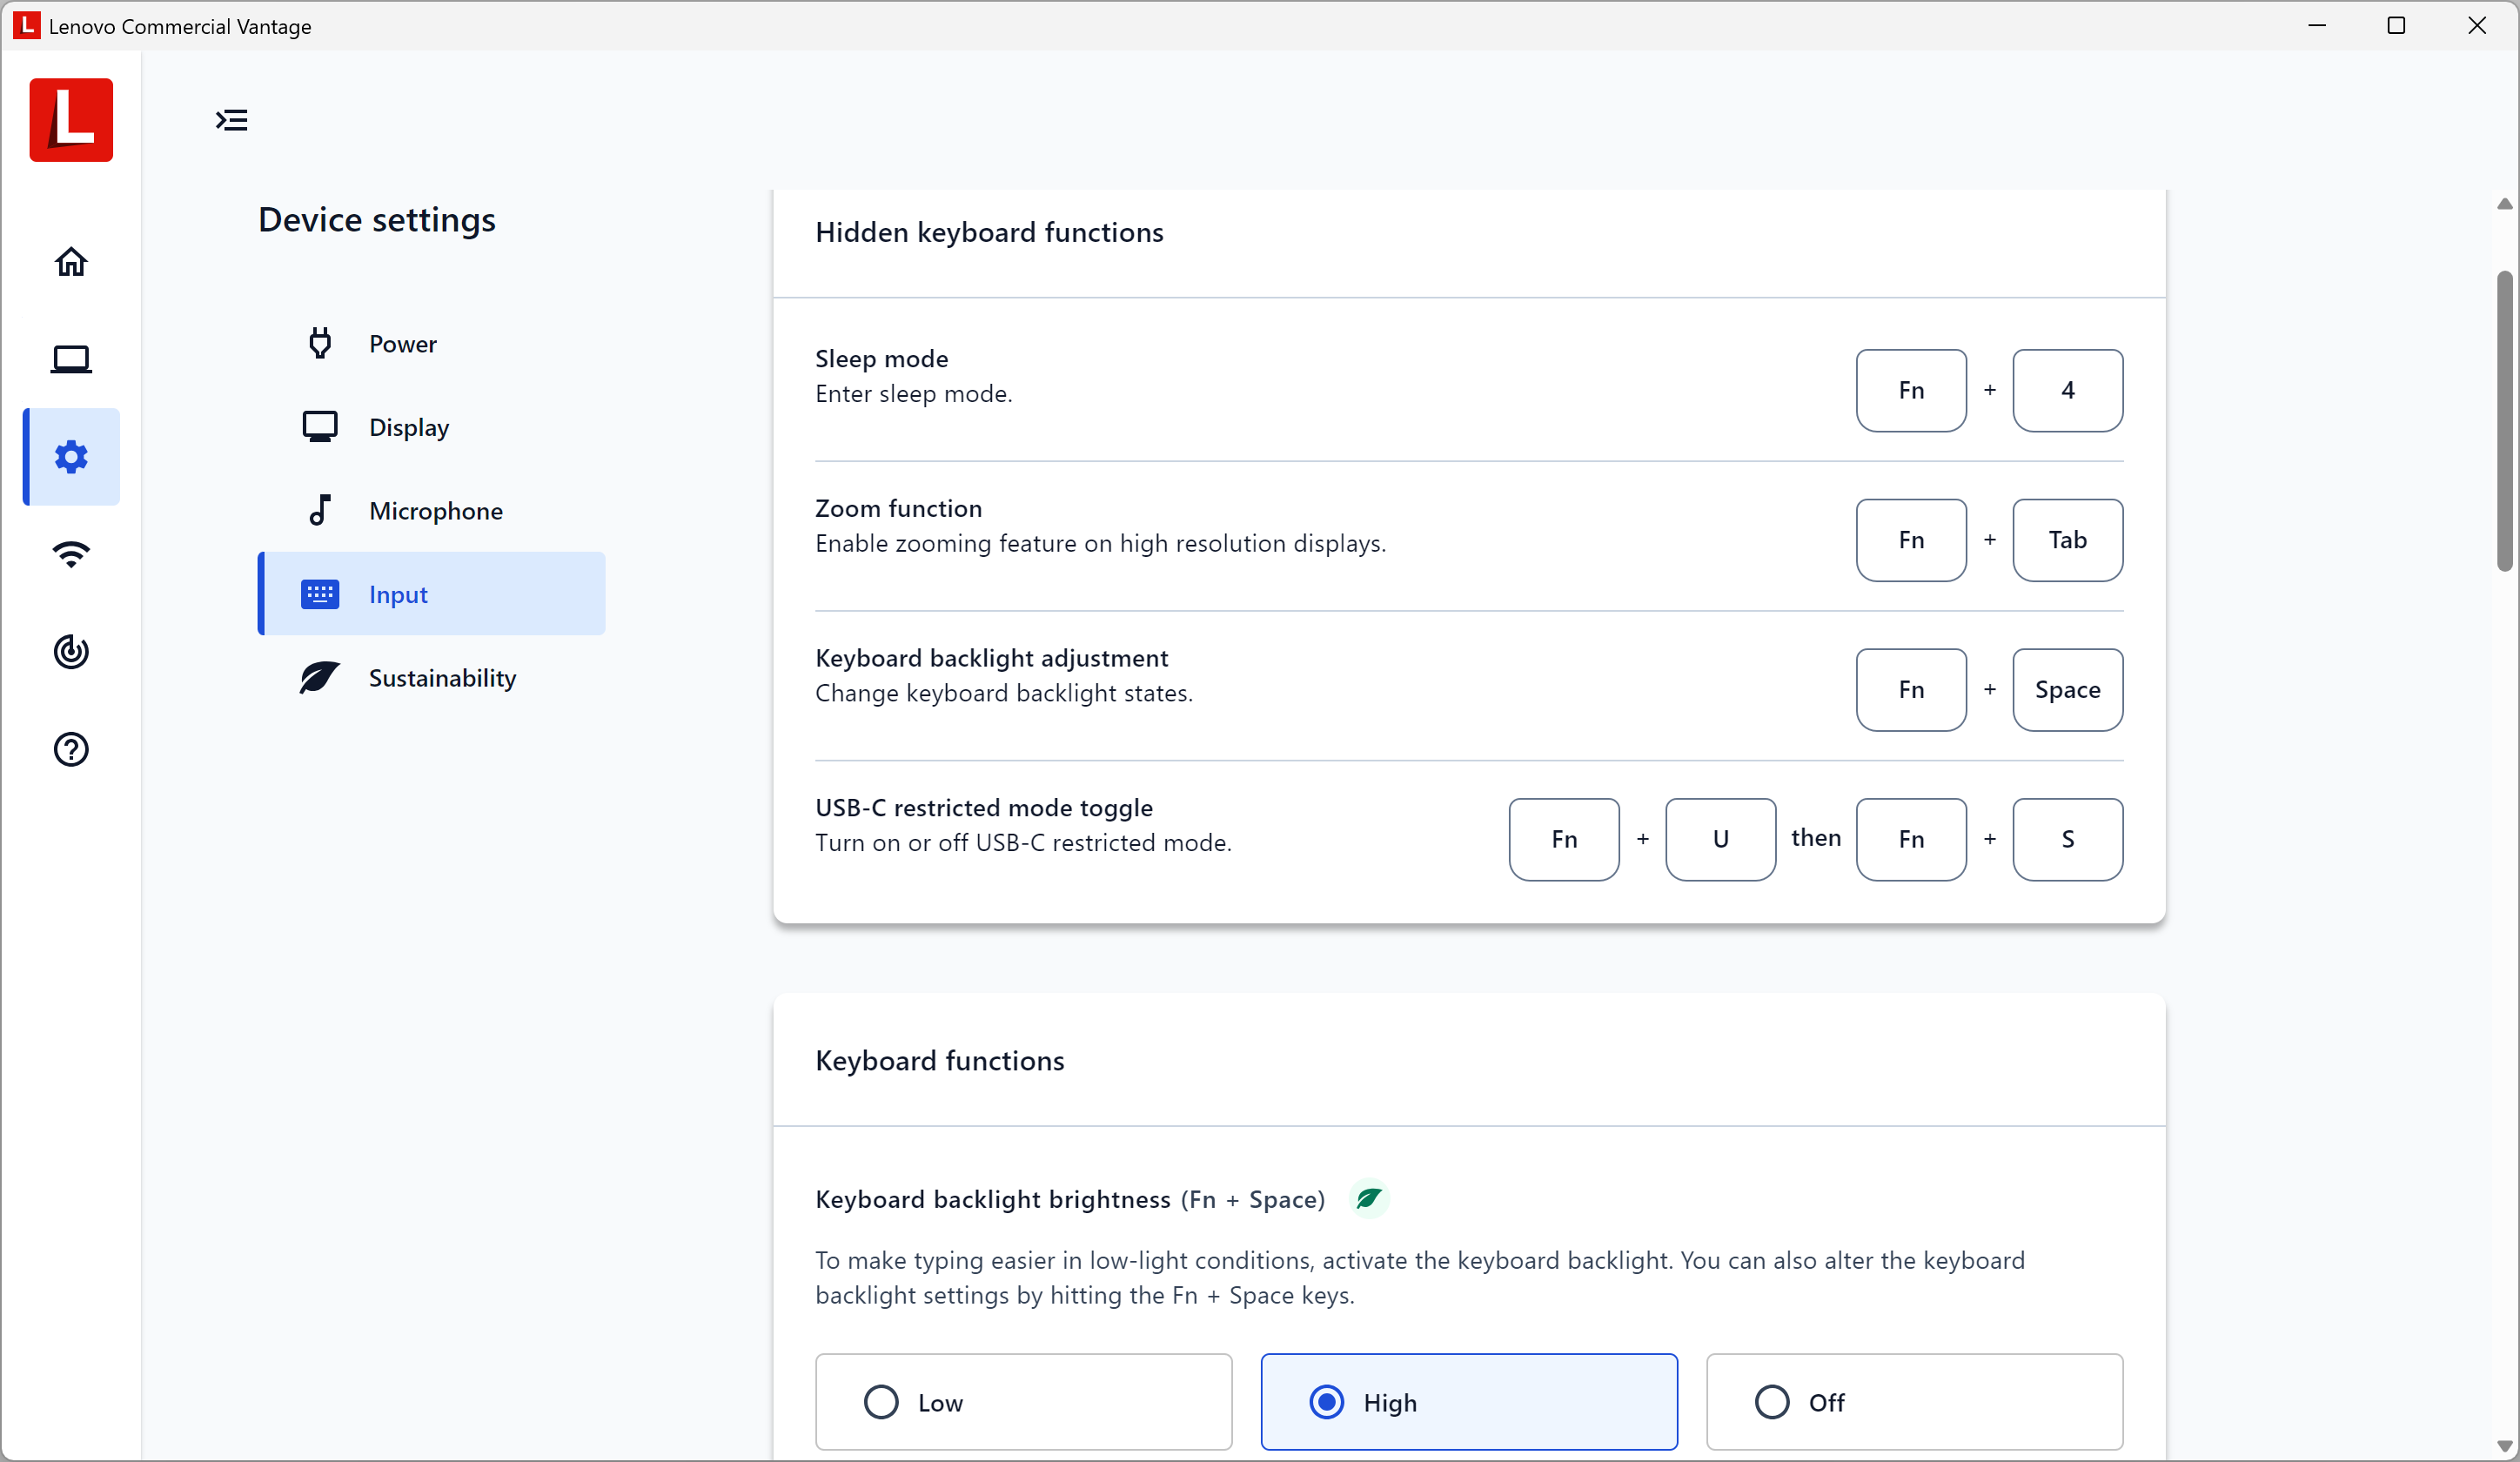
Task: Select the Low backlight brightness option
Action: click(x=1023, y=1402)
